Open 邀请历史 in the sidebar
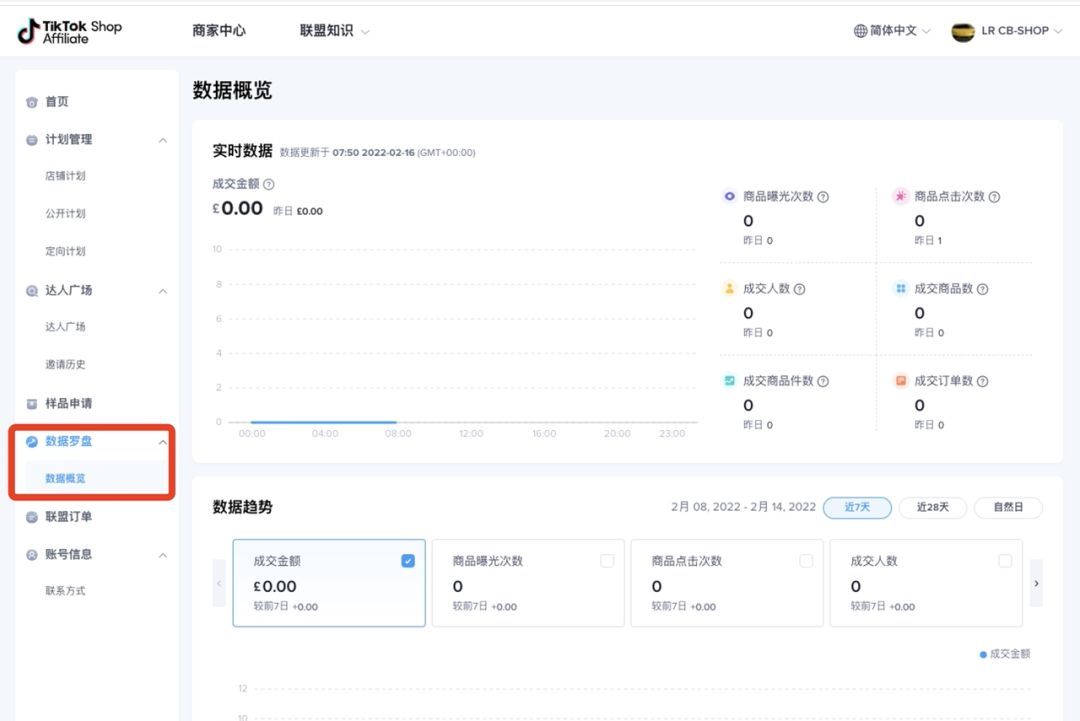The image size is (1080, 721). (65, 364)
